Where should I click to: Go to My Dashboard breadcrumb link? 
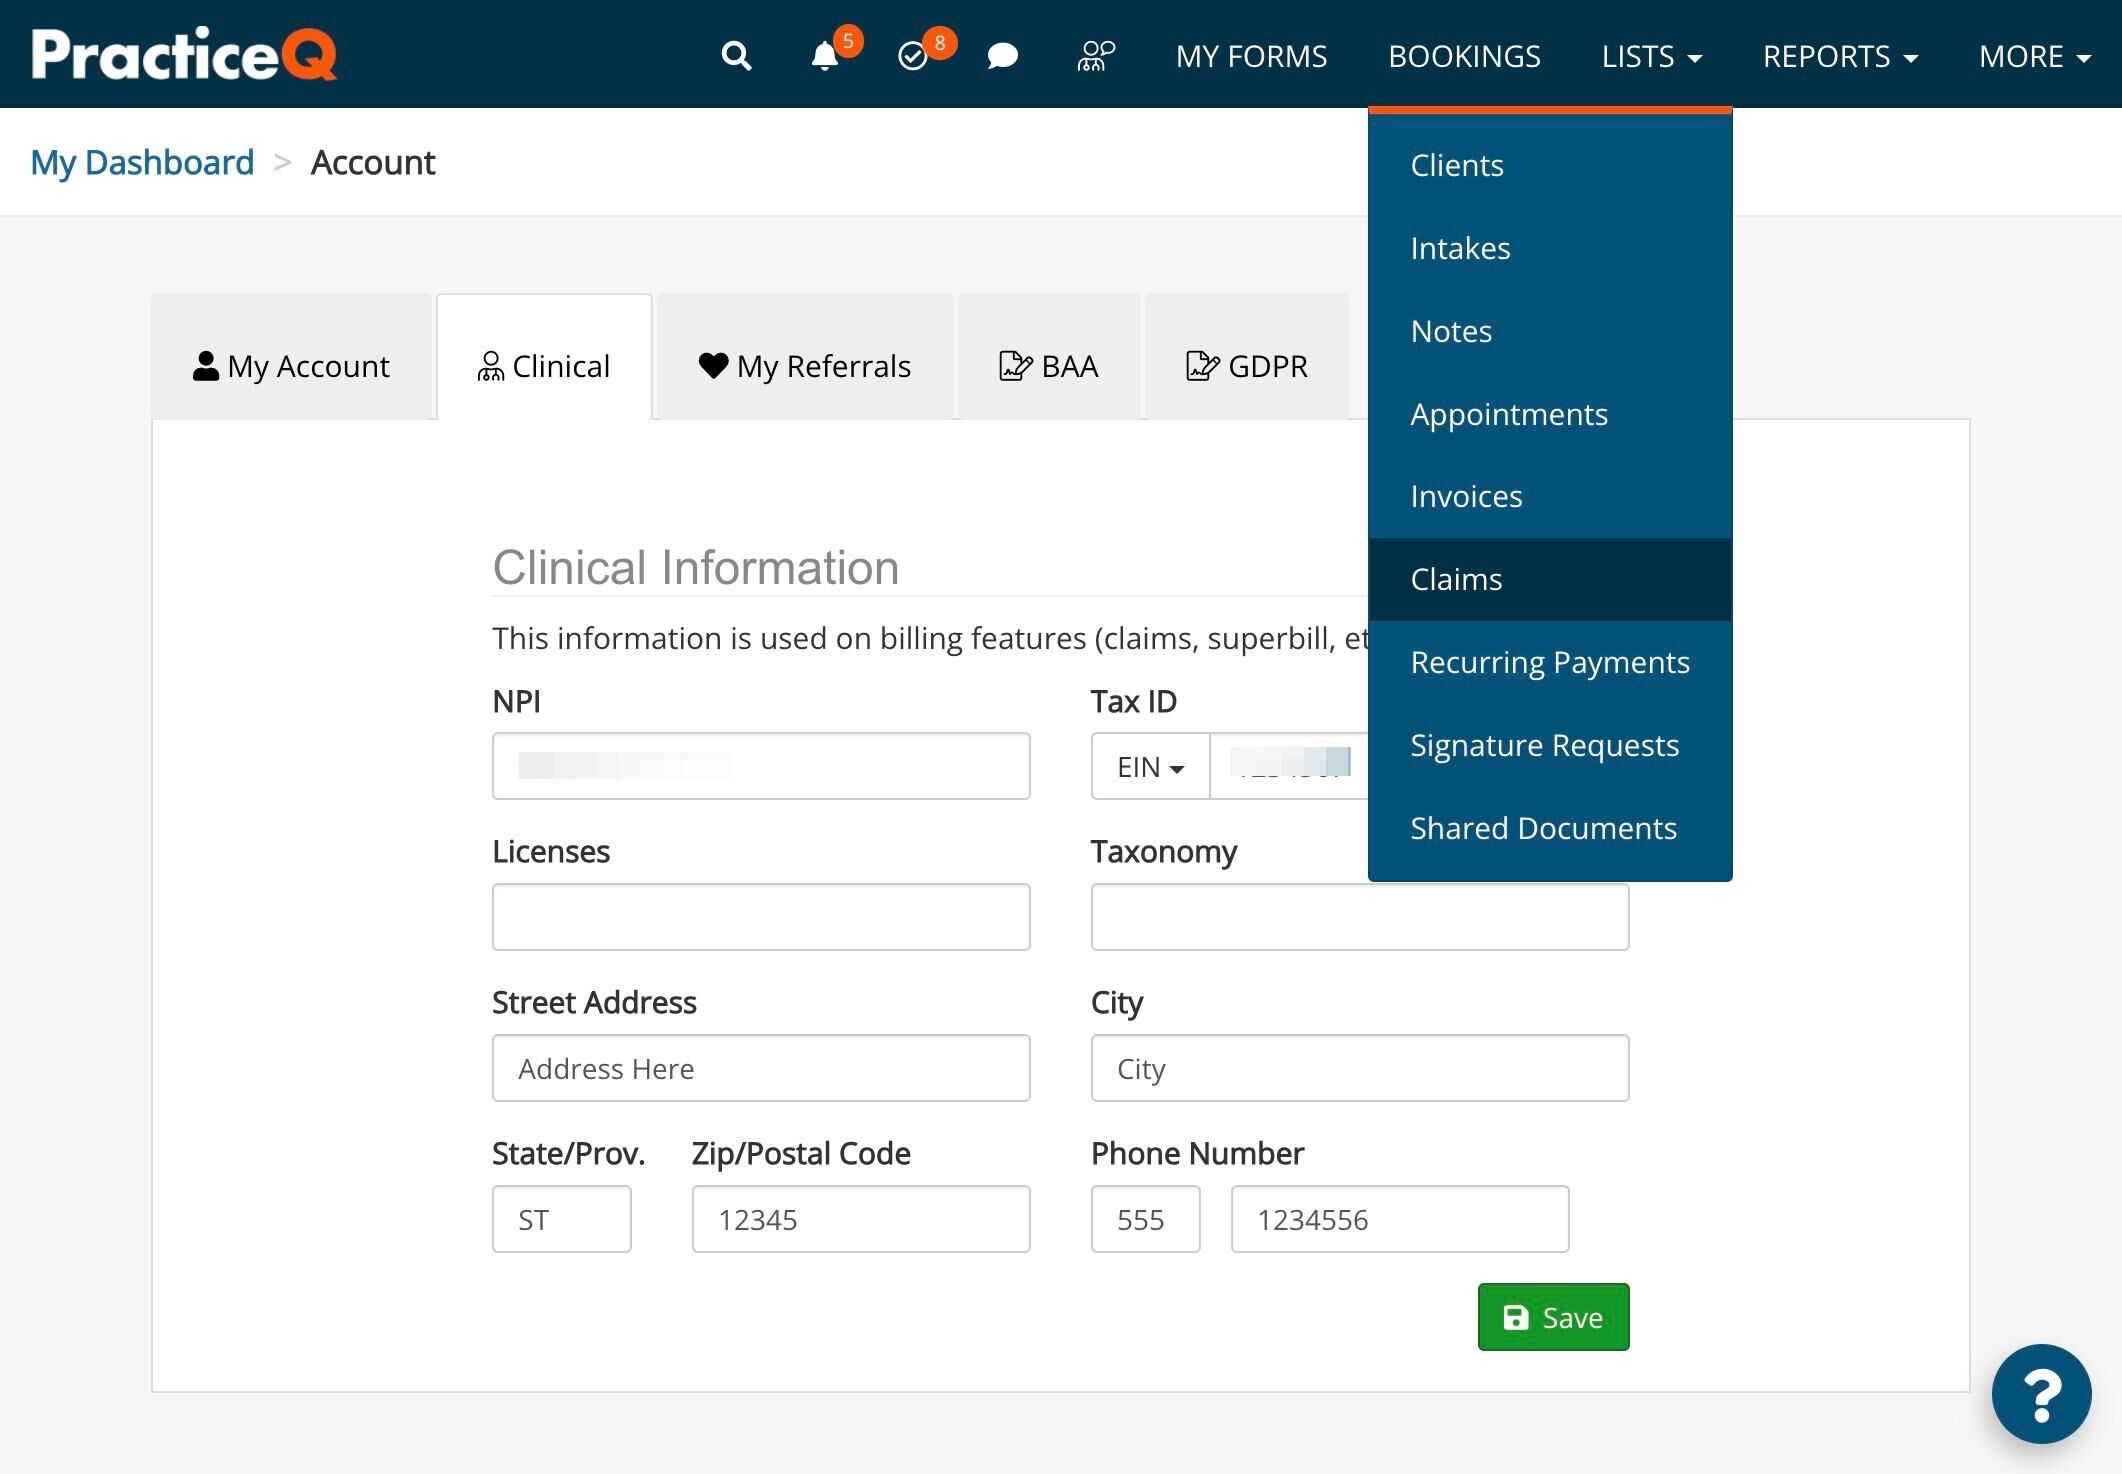142,162
